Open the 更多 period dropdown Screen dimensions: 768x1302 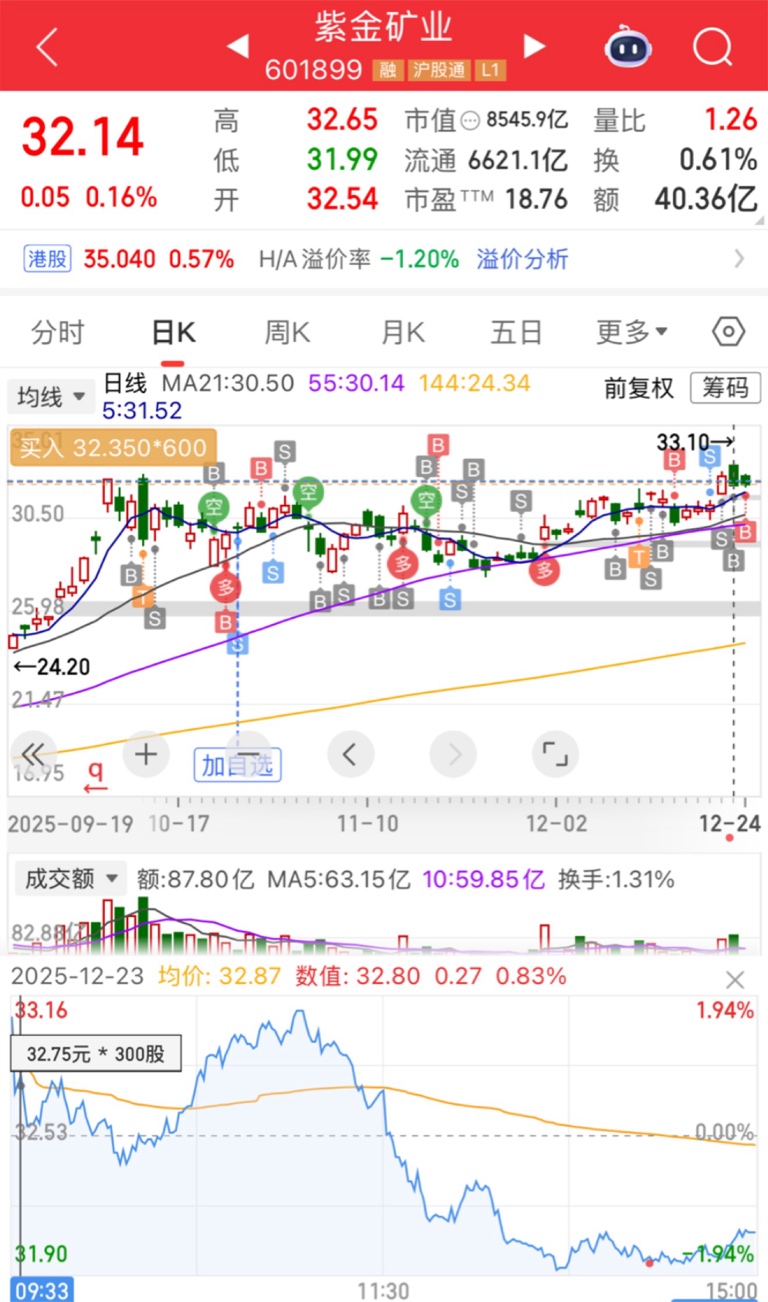632,332
